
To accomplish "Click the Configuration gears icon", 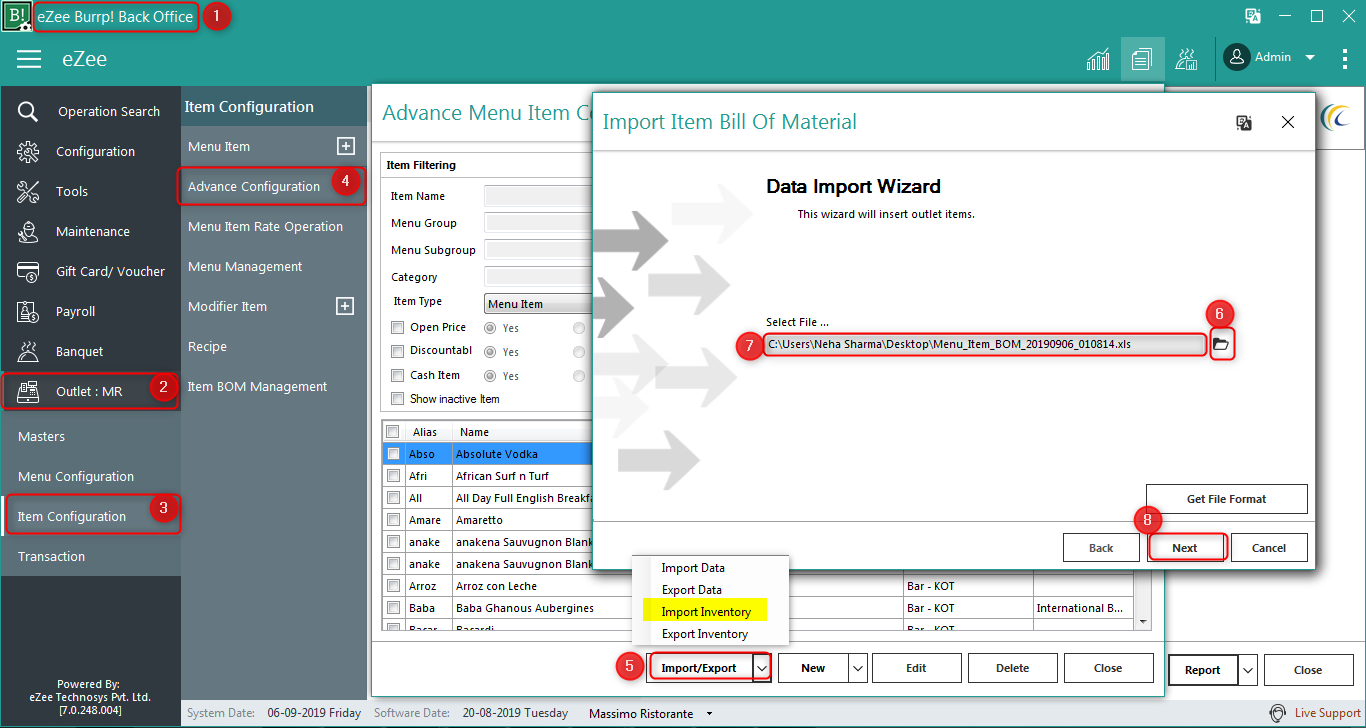I will 28,151.
